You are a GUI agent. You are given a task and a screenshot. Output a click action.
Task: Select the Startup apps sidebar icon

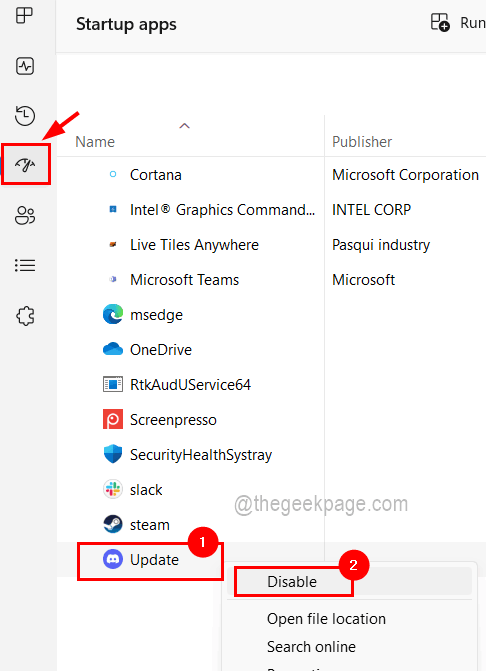(25, 164)
